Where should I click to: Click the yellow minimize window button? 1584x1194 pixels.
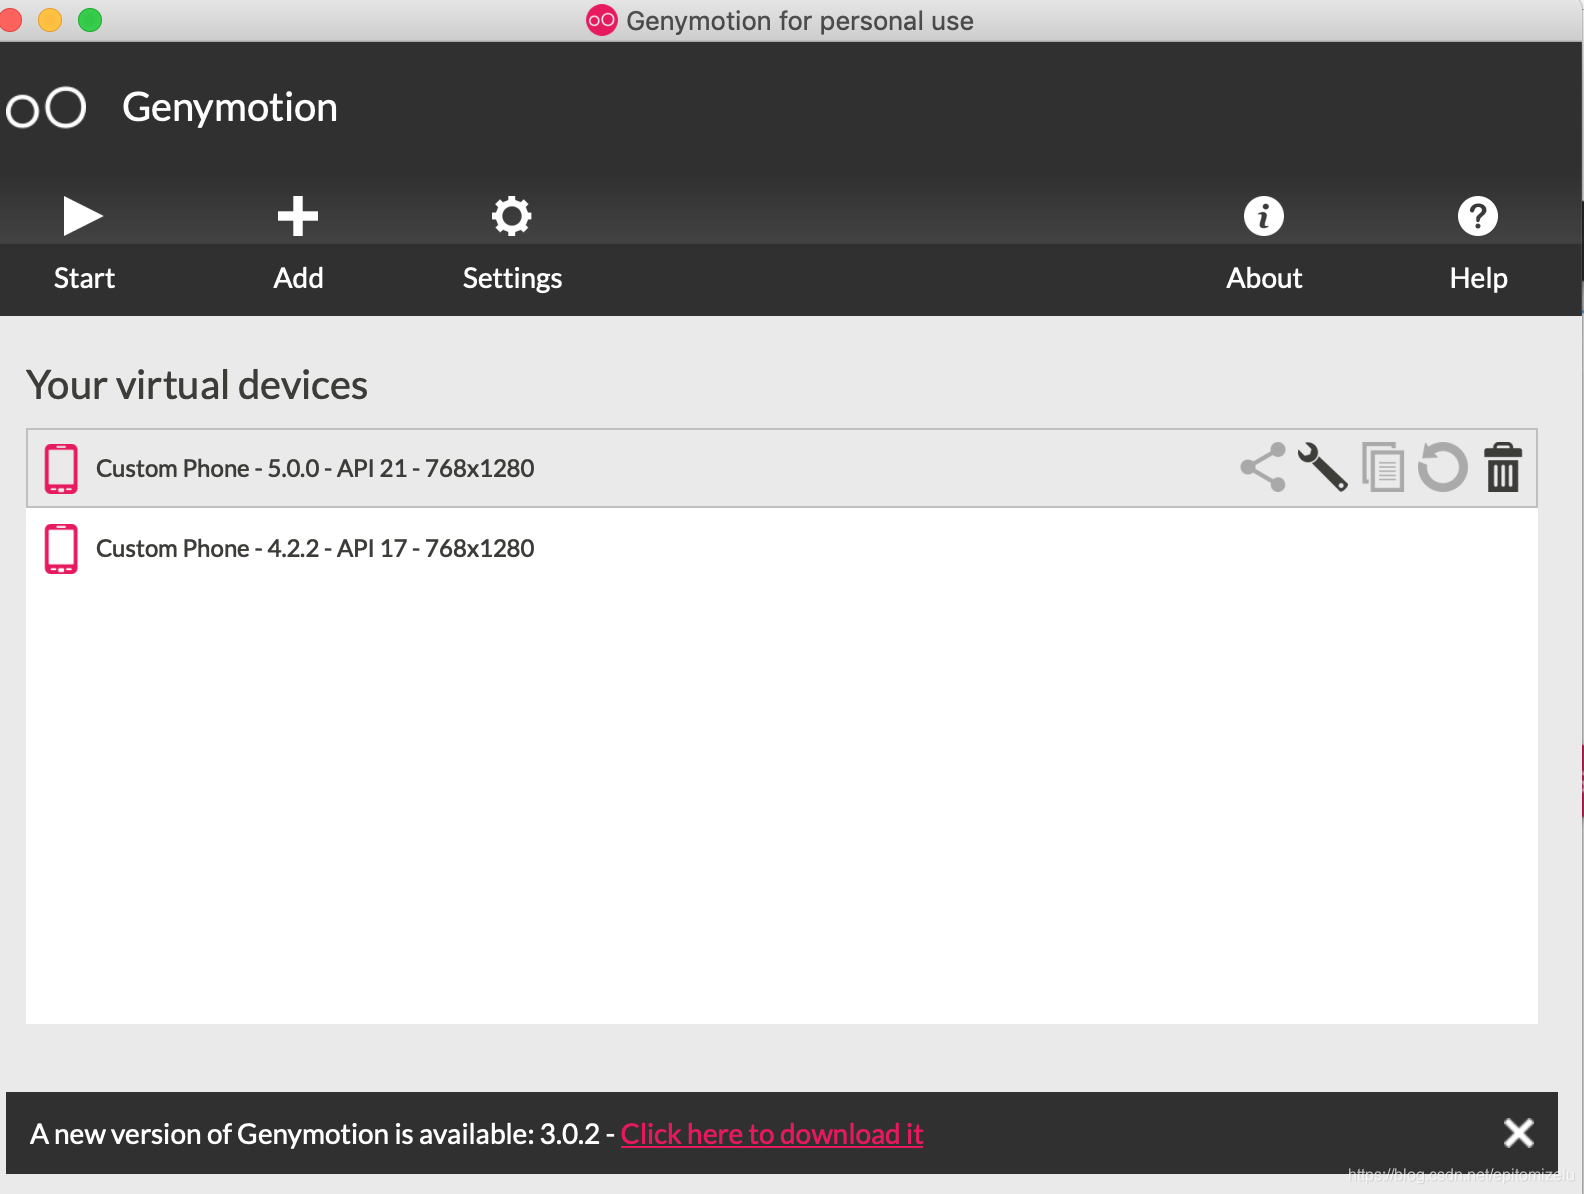(x=50, y=20)
